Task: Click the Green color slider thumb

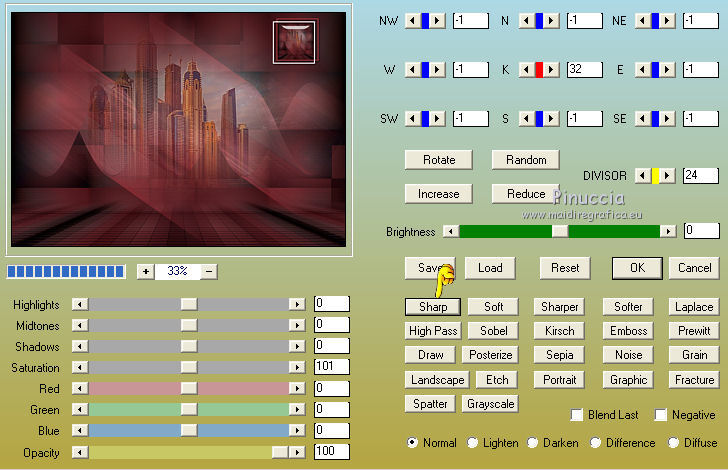Action: (188, 409)
